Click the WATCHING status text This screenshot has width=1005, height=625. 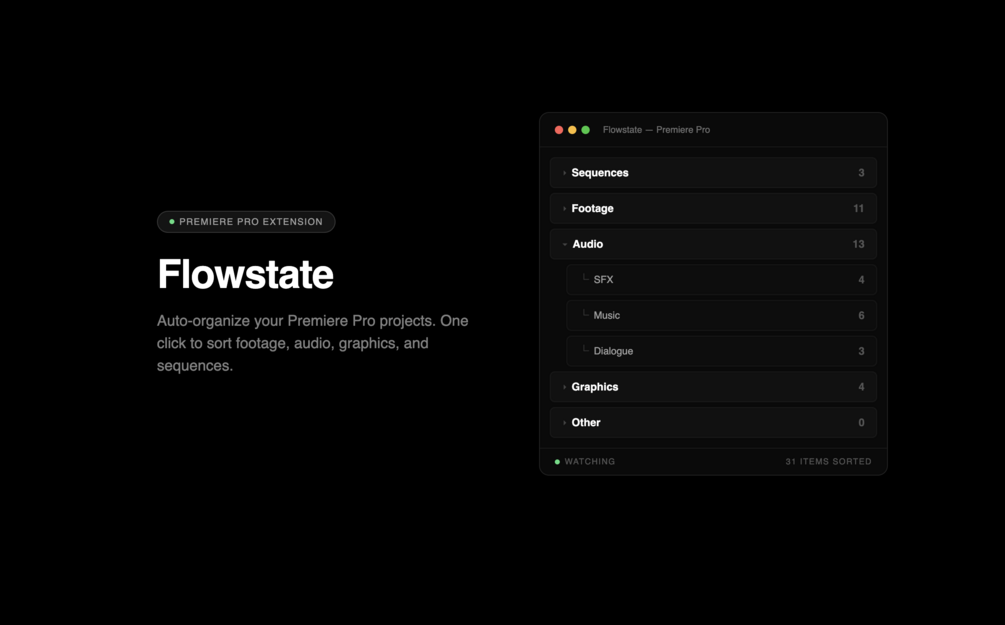590,462
